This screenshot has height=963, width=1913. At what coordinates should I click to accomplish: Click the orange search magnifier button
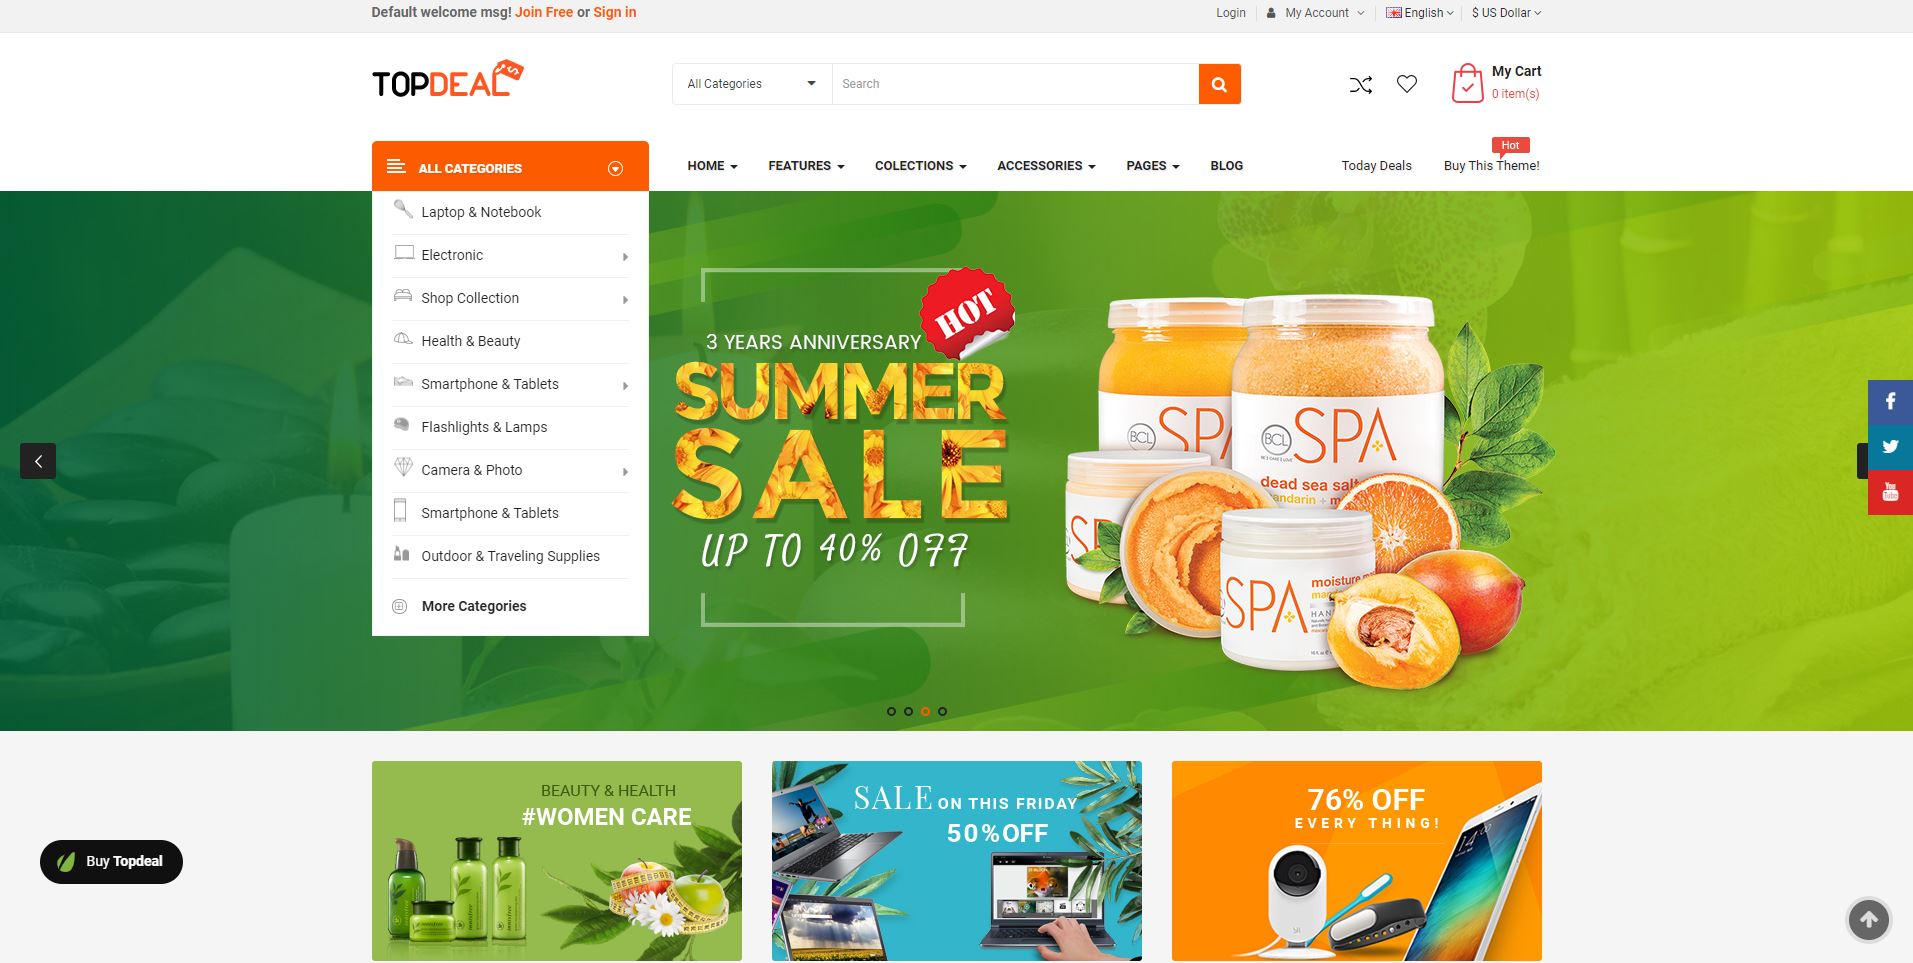(1219, 84)
